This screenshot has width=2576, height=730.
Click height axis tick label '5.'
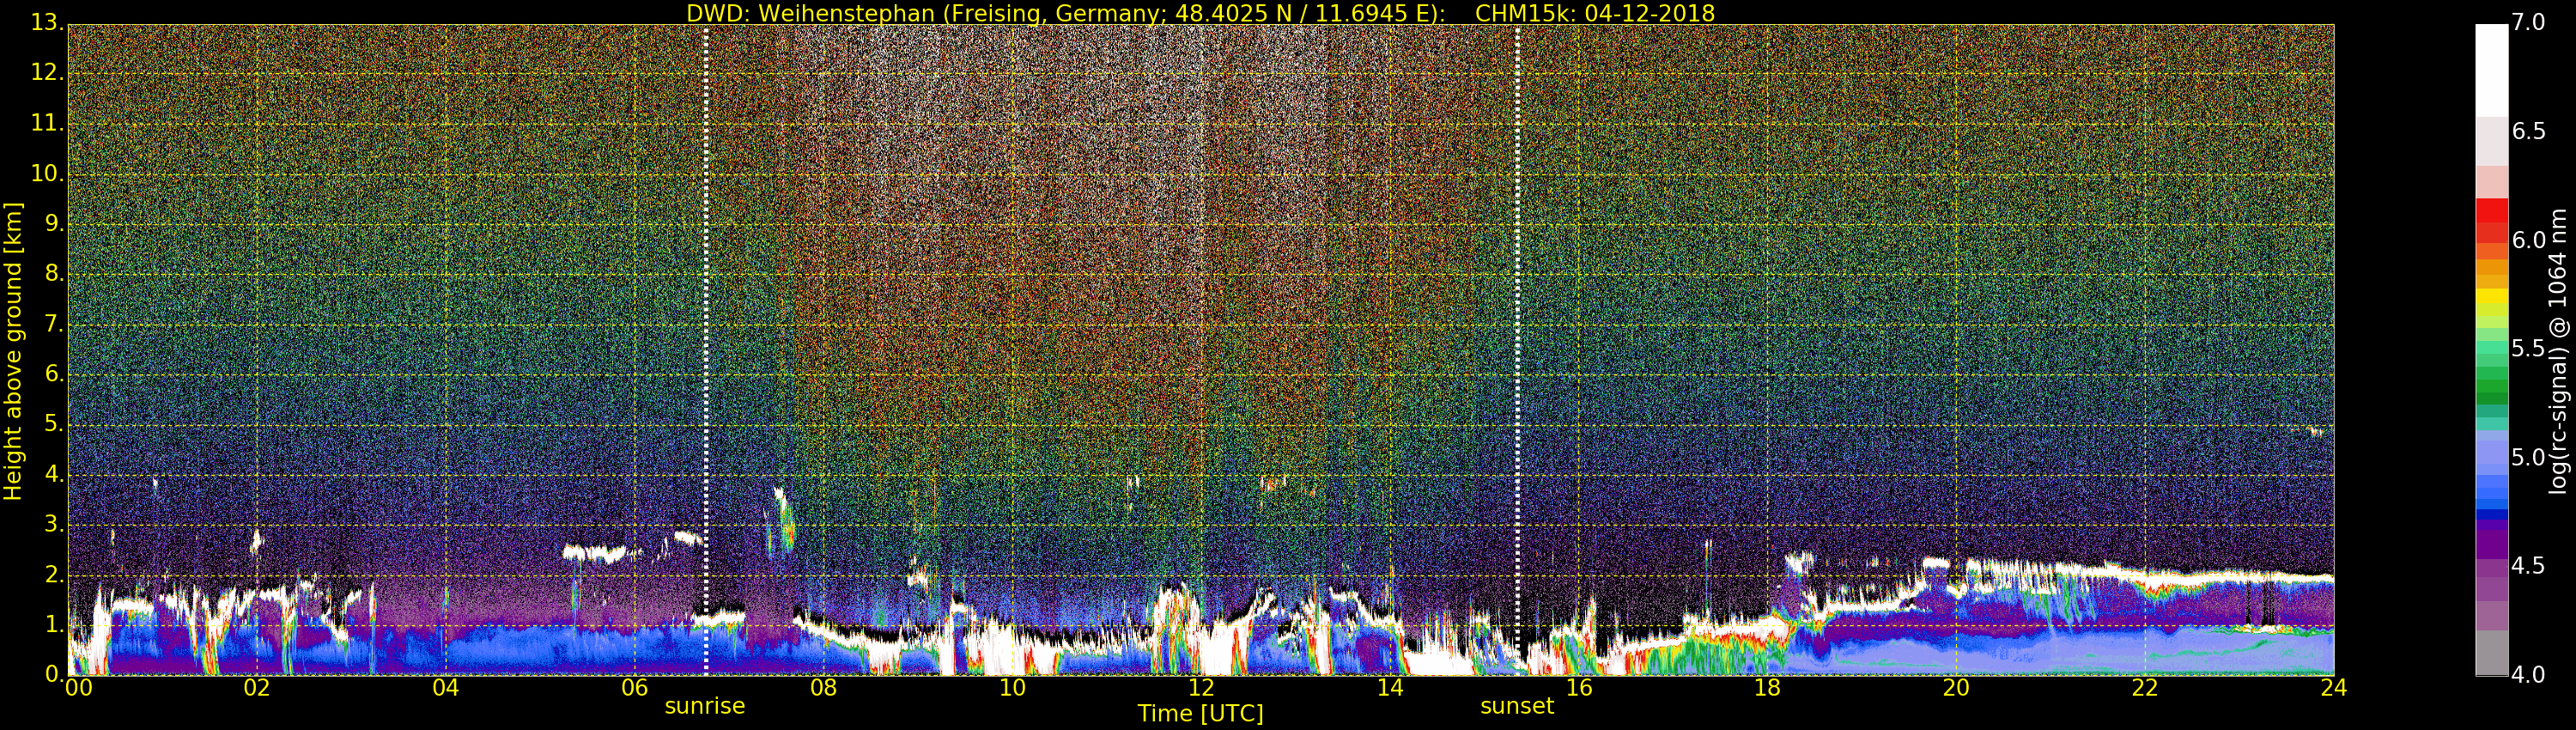click(x=54, y=423)
